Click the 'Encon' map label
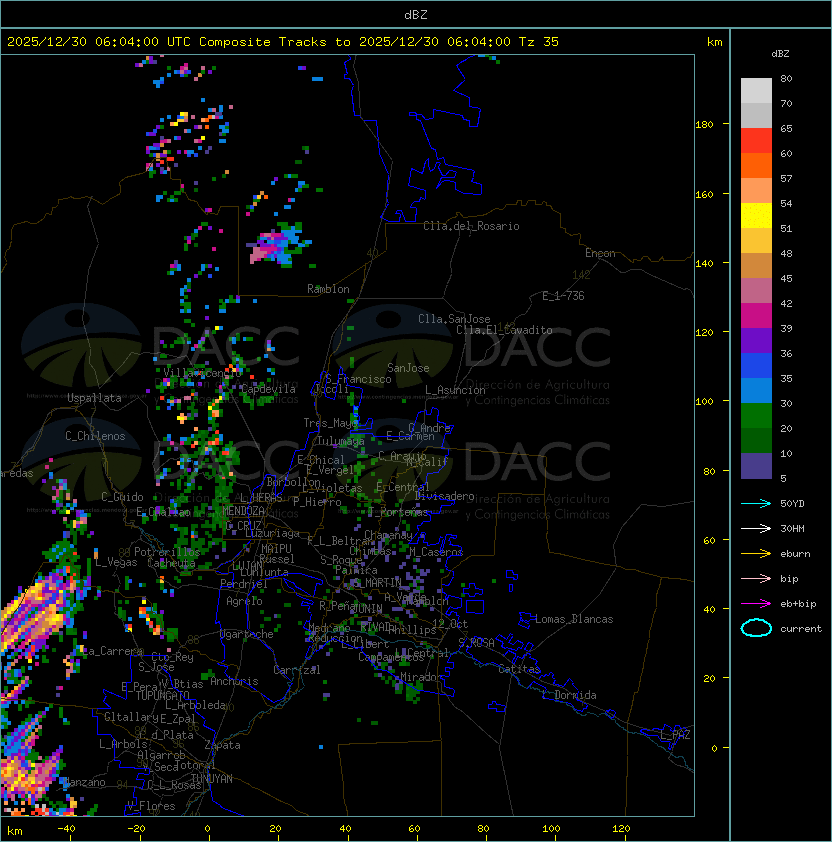 tap(600, 253)
